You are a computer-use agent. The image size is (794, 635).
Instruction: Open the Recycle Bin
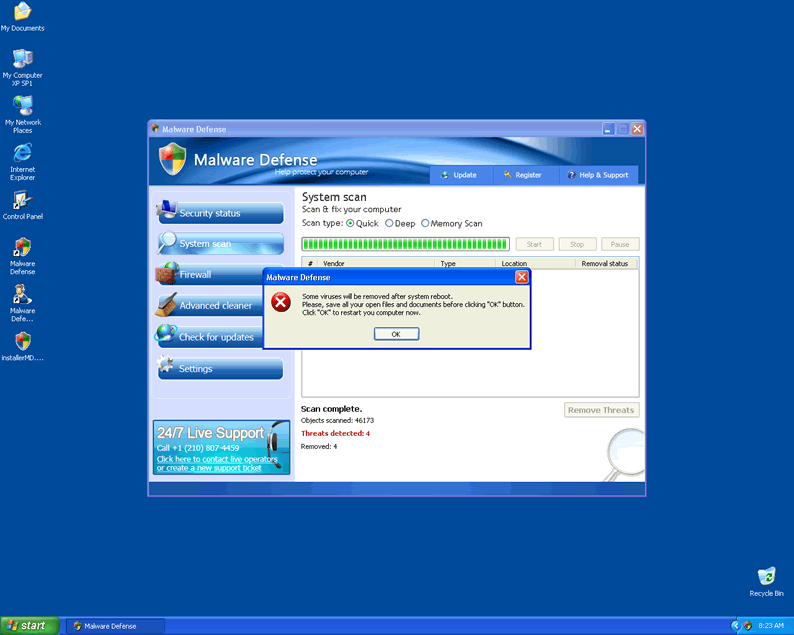point(766,577)
